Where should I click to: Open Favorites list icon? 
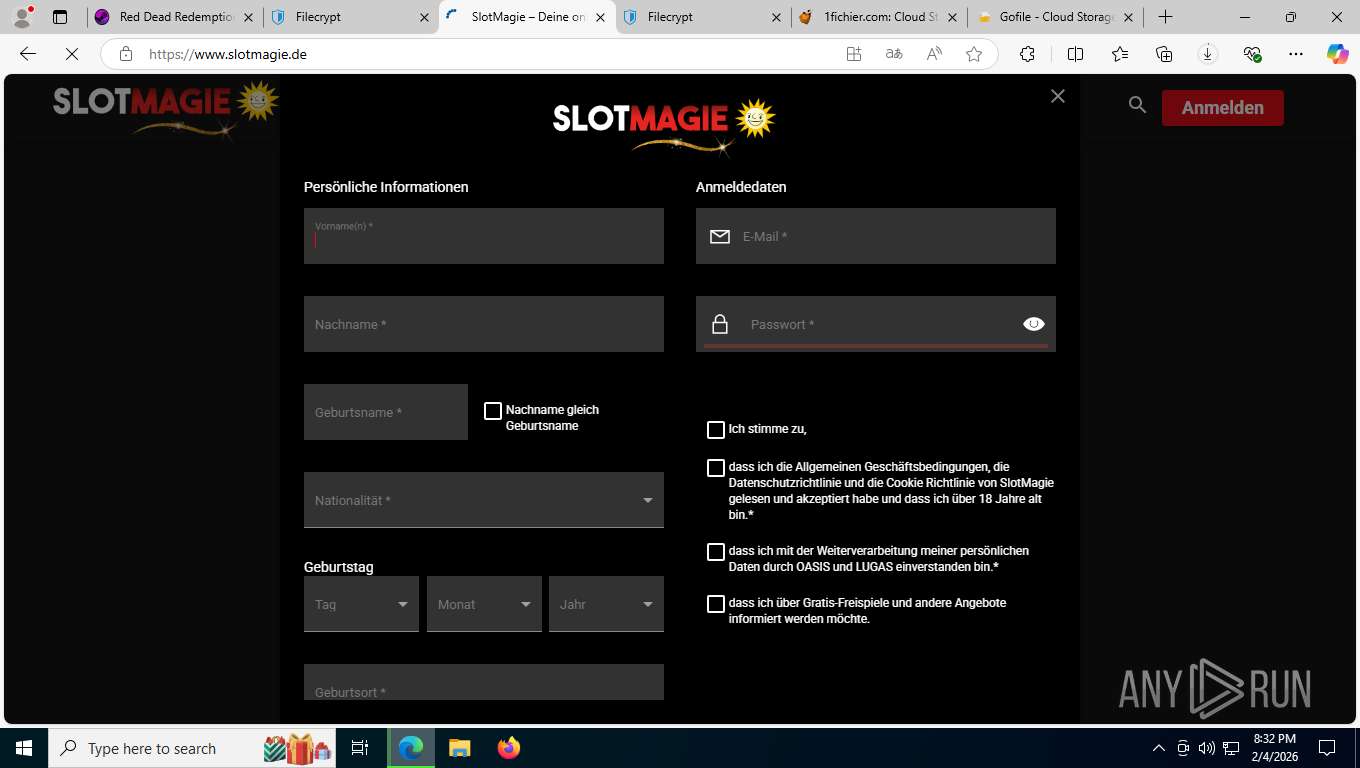point(1120,54)
